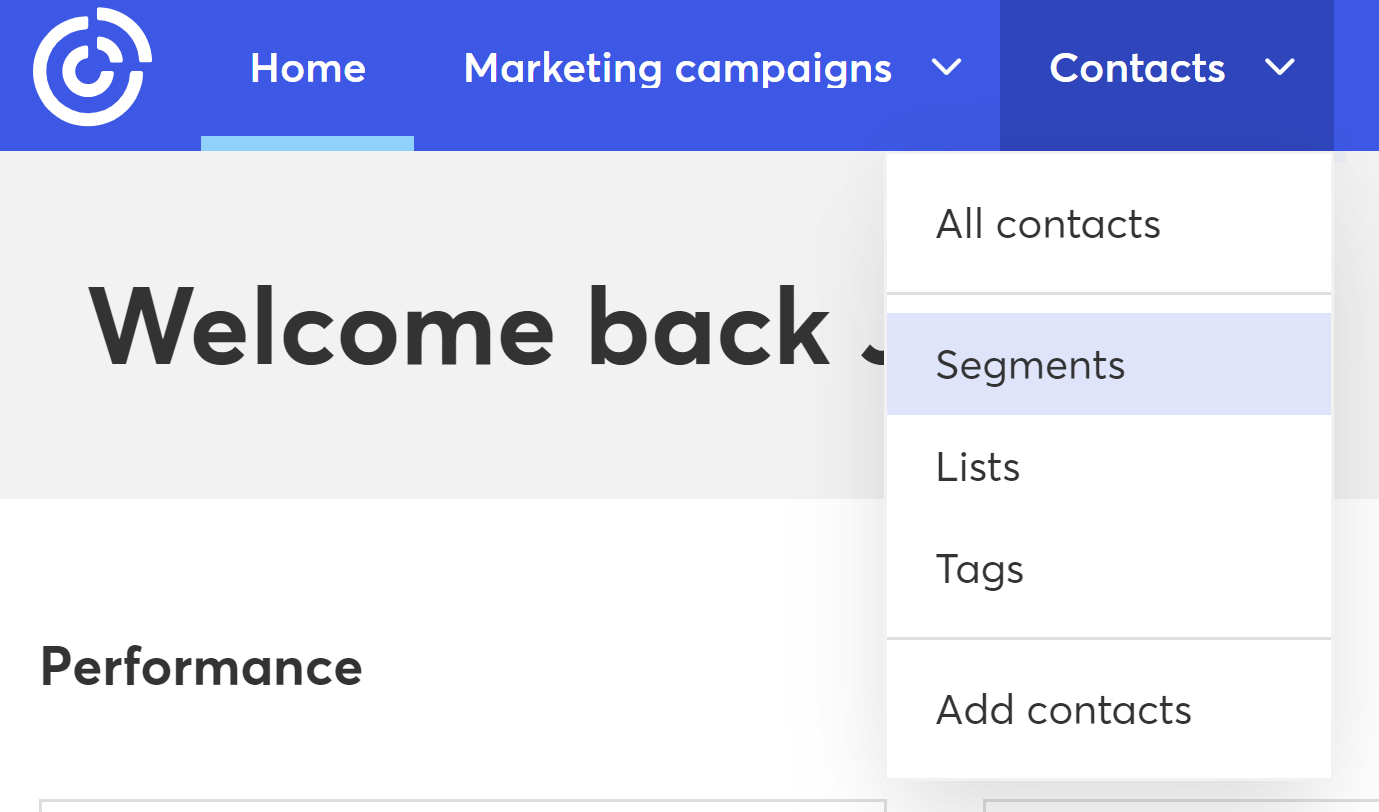This screenshot has width=1379, height=812.
Task: Open the Marketing campaigns menu
Action: click(677, 68)
